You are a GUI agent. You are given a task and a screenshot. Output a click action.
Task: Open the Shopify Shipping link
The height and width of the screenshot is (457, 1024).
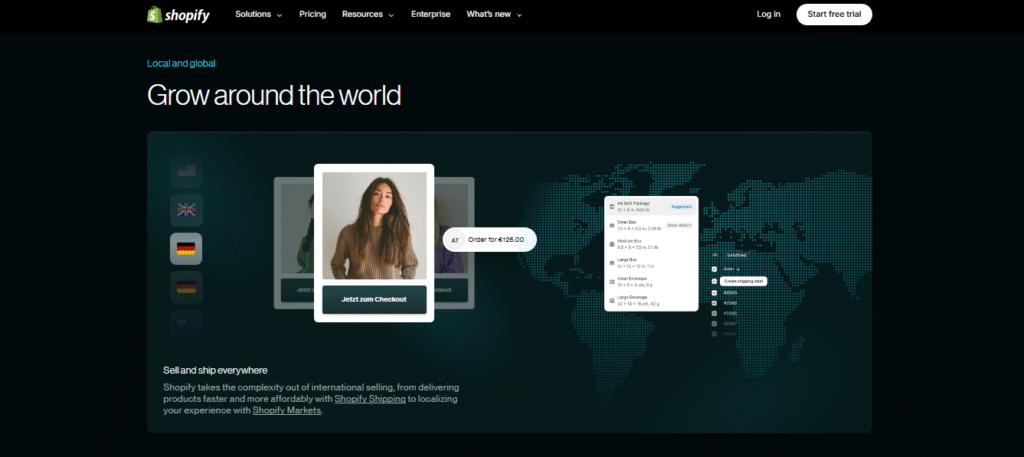[370, 398]
